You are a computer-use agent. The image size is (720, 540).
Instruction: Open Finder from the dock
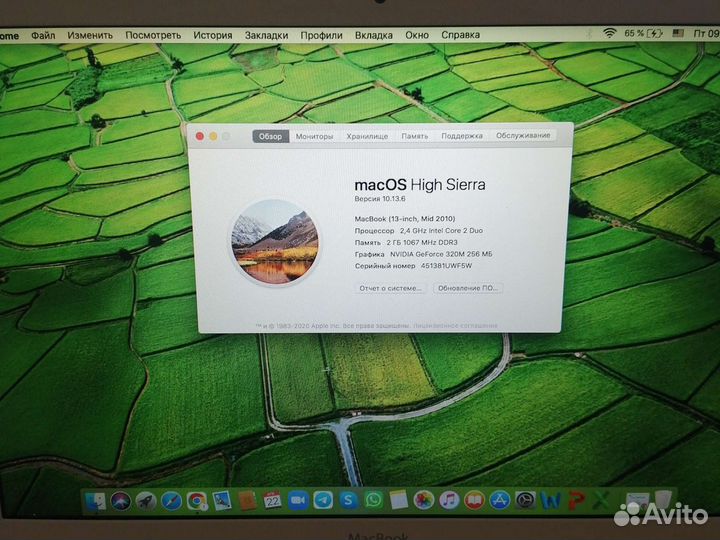[x=96, y=502]
